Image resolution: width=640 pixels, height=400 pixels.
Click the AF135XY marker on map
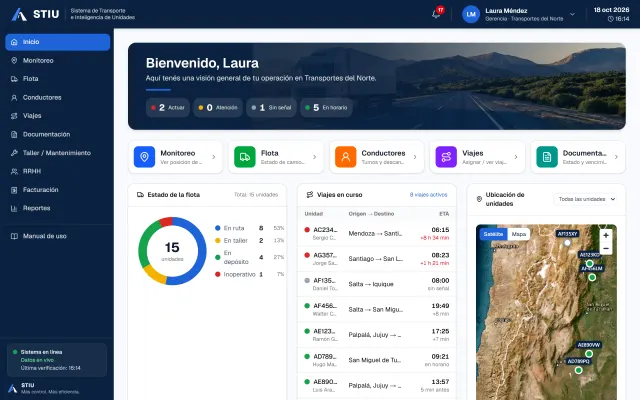tap(567, 242)
